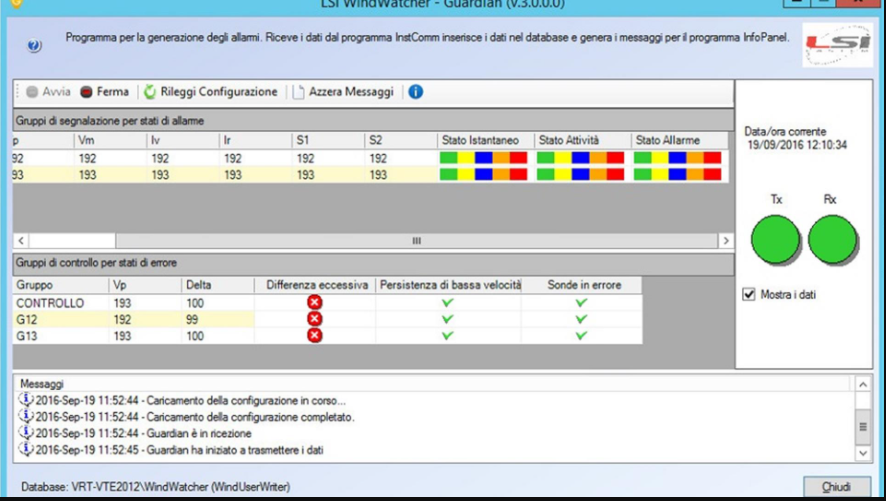Click the greyed Avvia toolbar button
The image size is (886, 501).
pyautogui.click(x=49, y=92)
